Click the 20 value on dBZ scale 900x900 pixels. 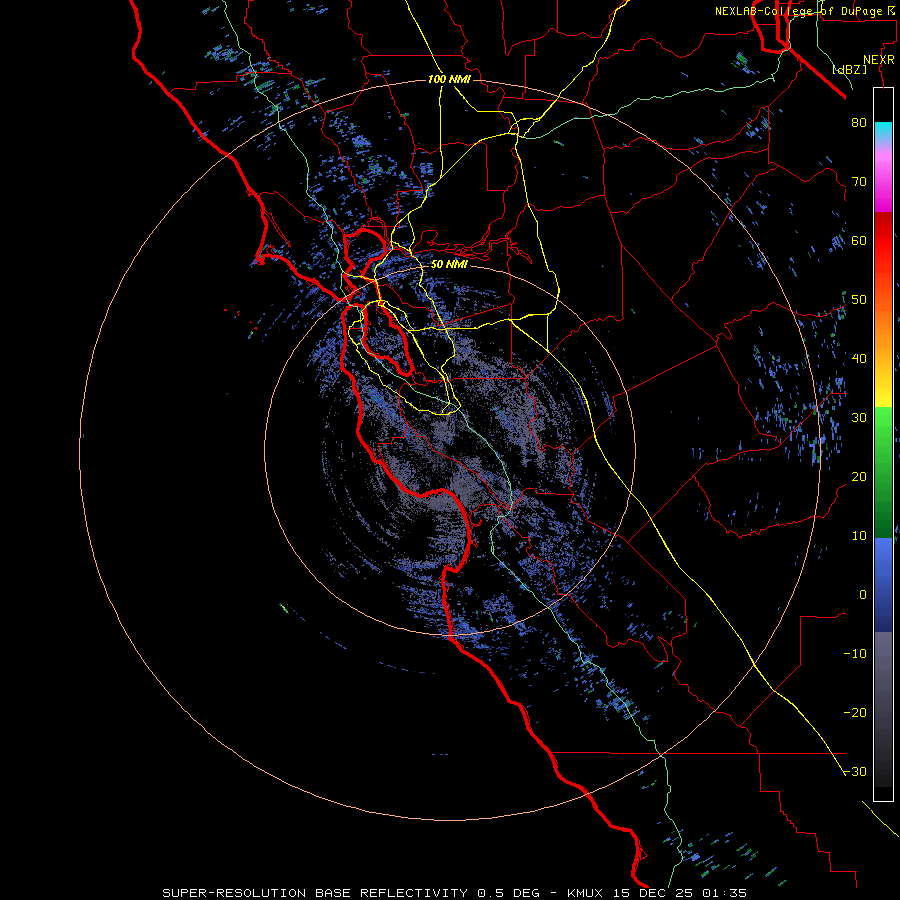859,477
